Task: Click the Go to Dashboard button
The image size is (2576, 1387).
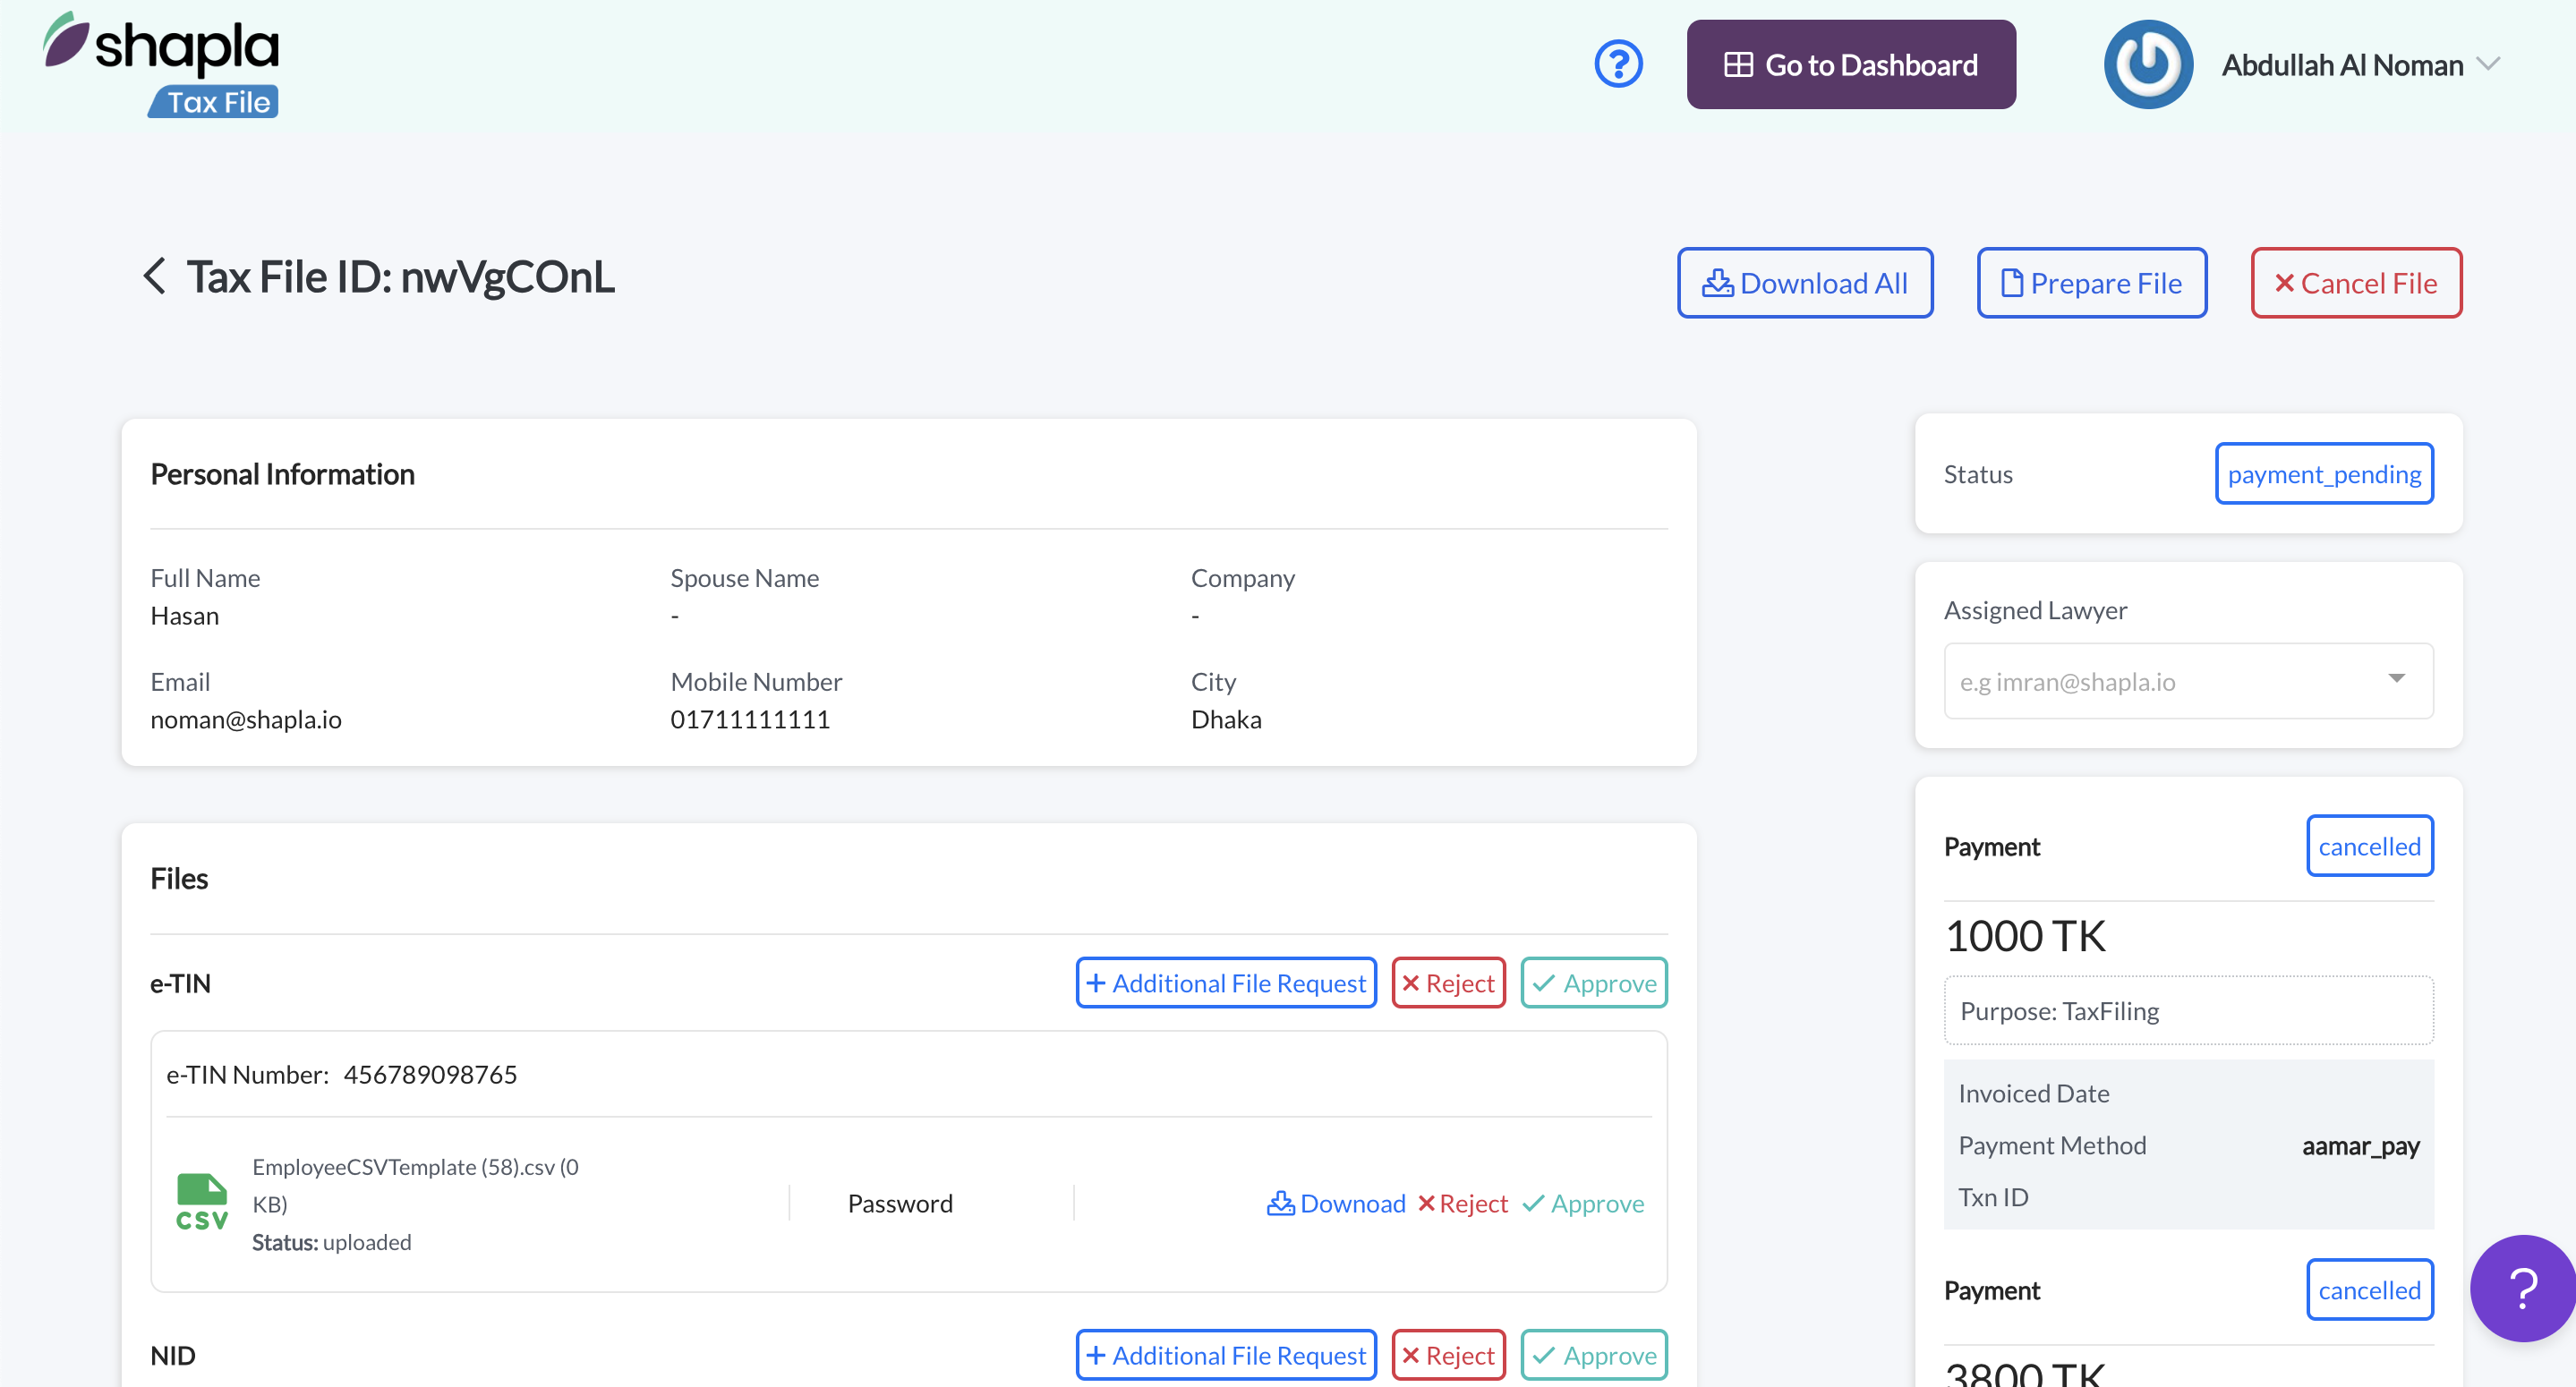Action: pos(1850,65)
